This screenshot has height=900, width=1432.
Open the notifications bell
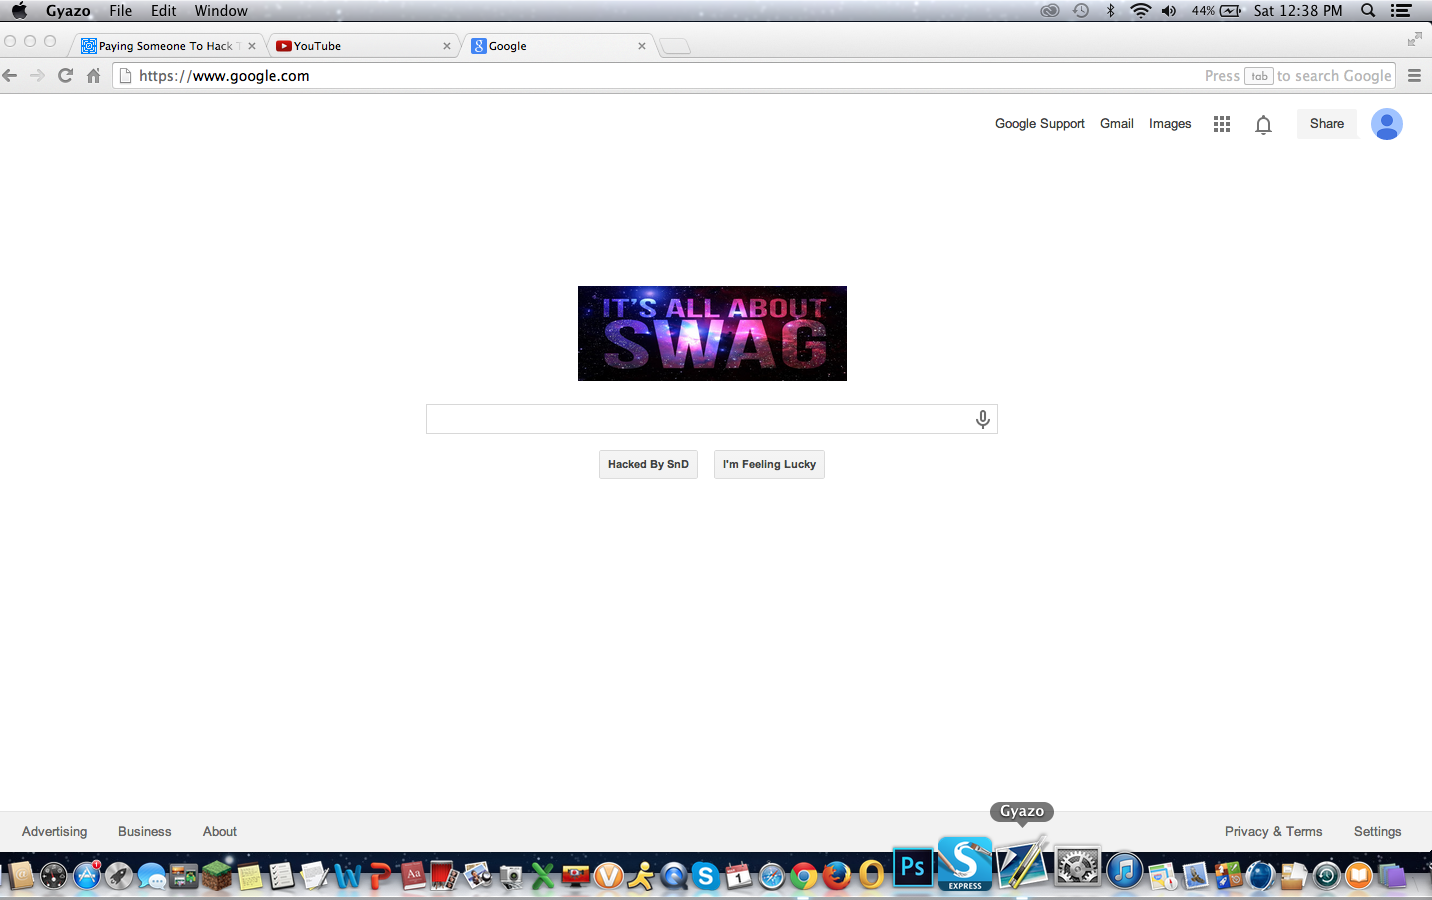click(1264, 125)
